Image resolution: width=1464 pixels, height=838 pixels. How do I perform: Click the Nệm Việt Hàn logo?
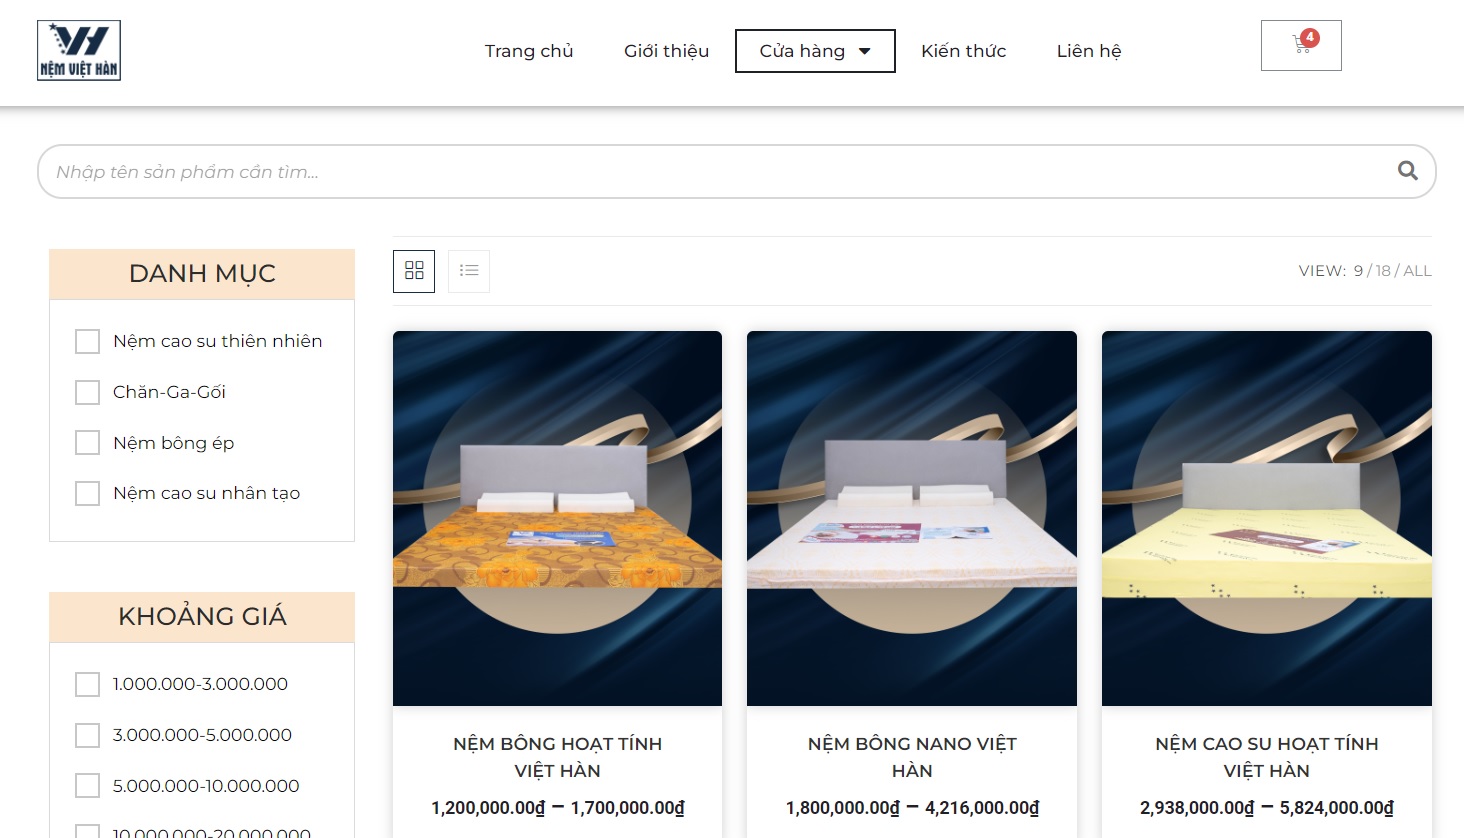(x=79, y=50)
